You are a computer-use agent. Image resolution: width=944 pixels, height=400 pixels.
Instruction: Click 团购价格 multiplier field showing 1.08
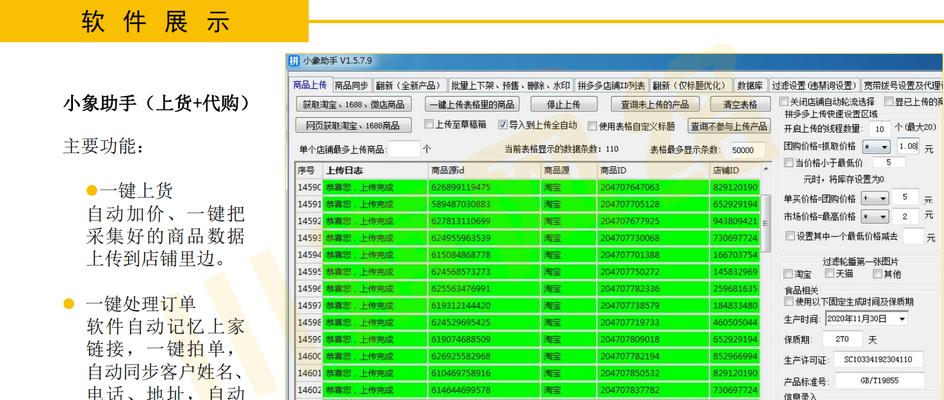908,146
